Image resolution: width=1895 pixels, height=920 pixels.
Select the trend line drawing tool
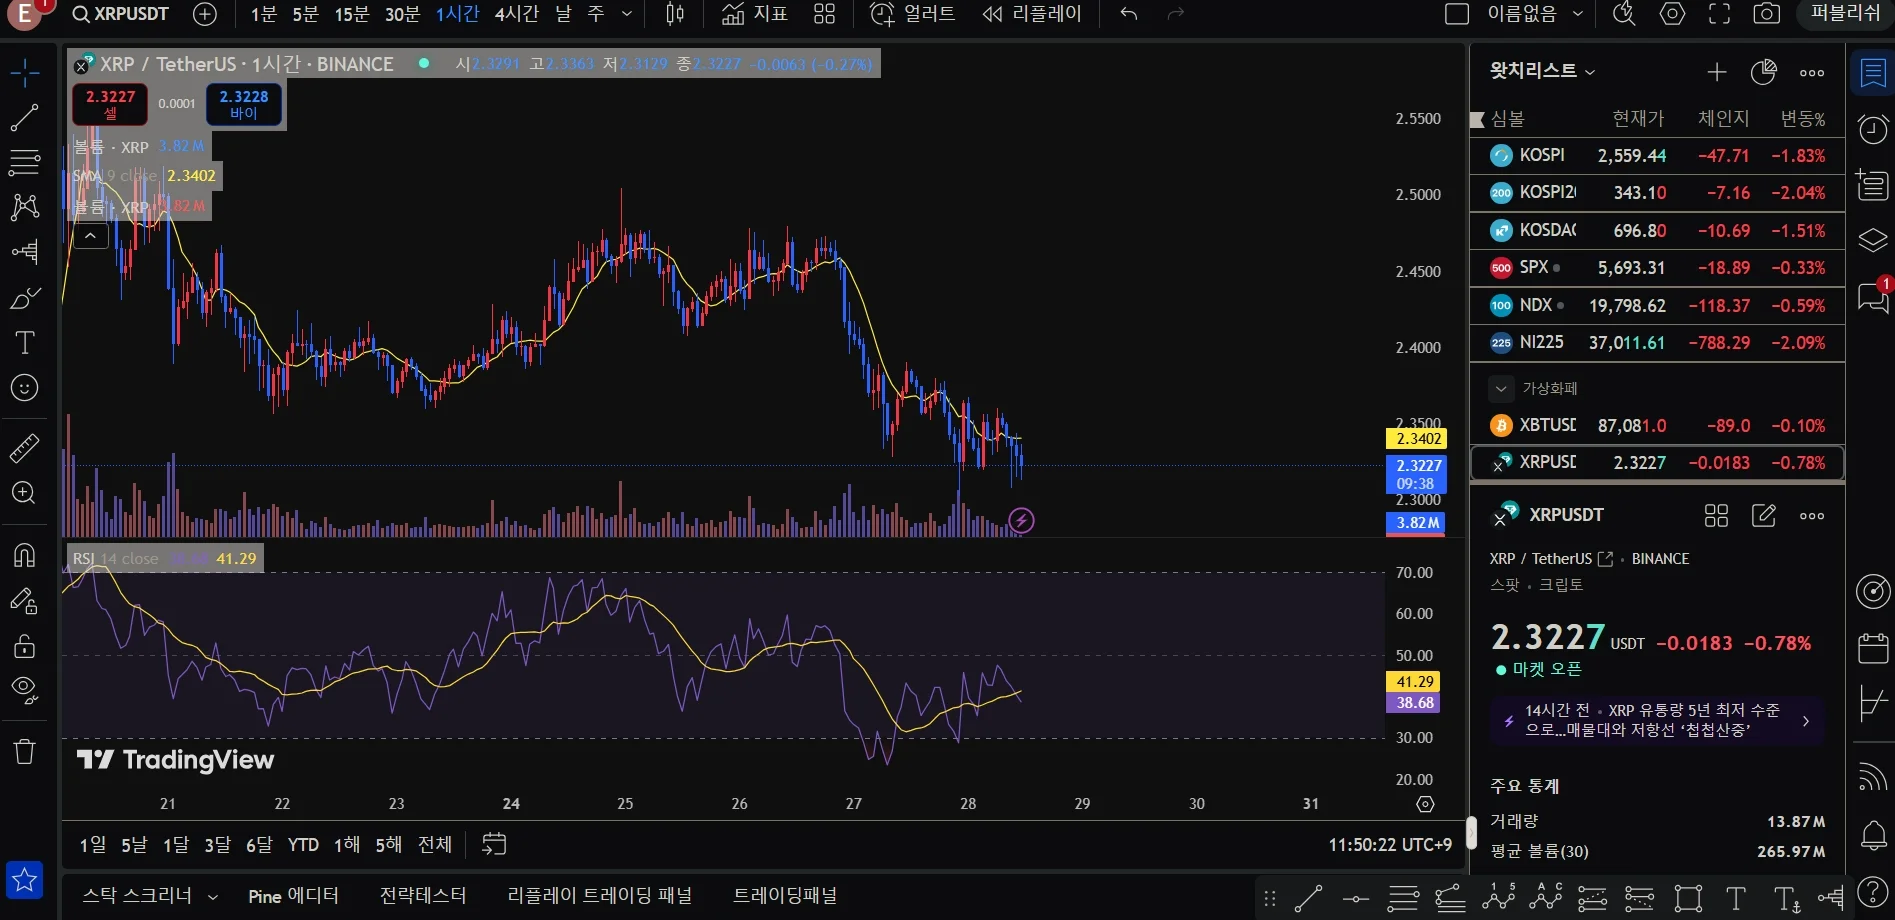[x=24, y=118]
